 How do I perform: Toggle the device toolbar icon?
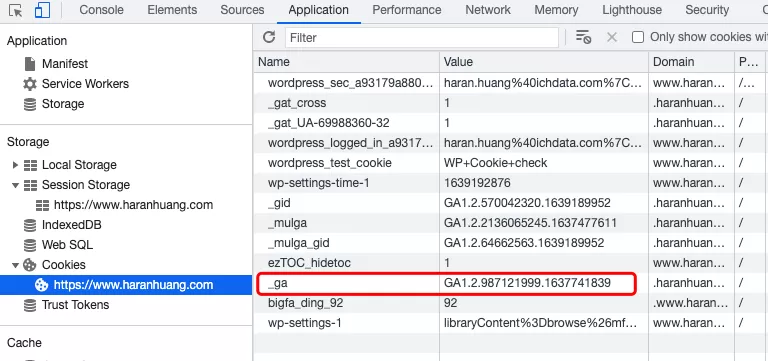pyautogui.click(x=42, y=10)
